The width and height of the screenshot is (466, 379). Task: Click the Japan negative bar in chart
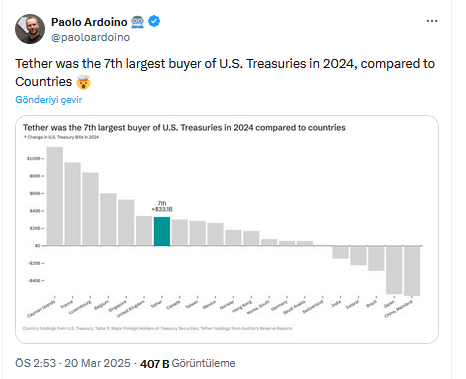click(394, 270)
